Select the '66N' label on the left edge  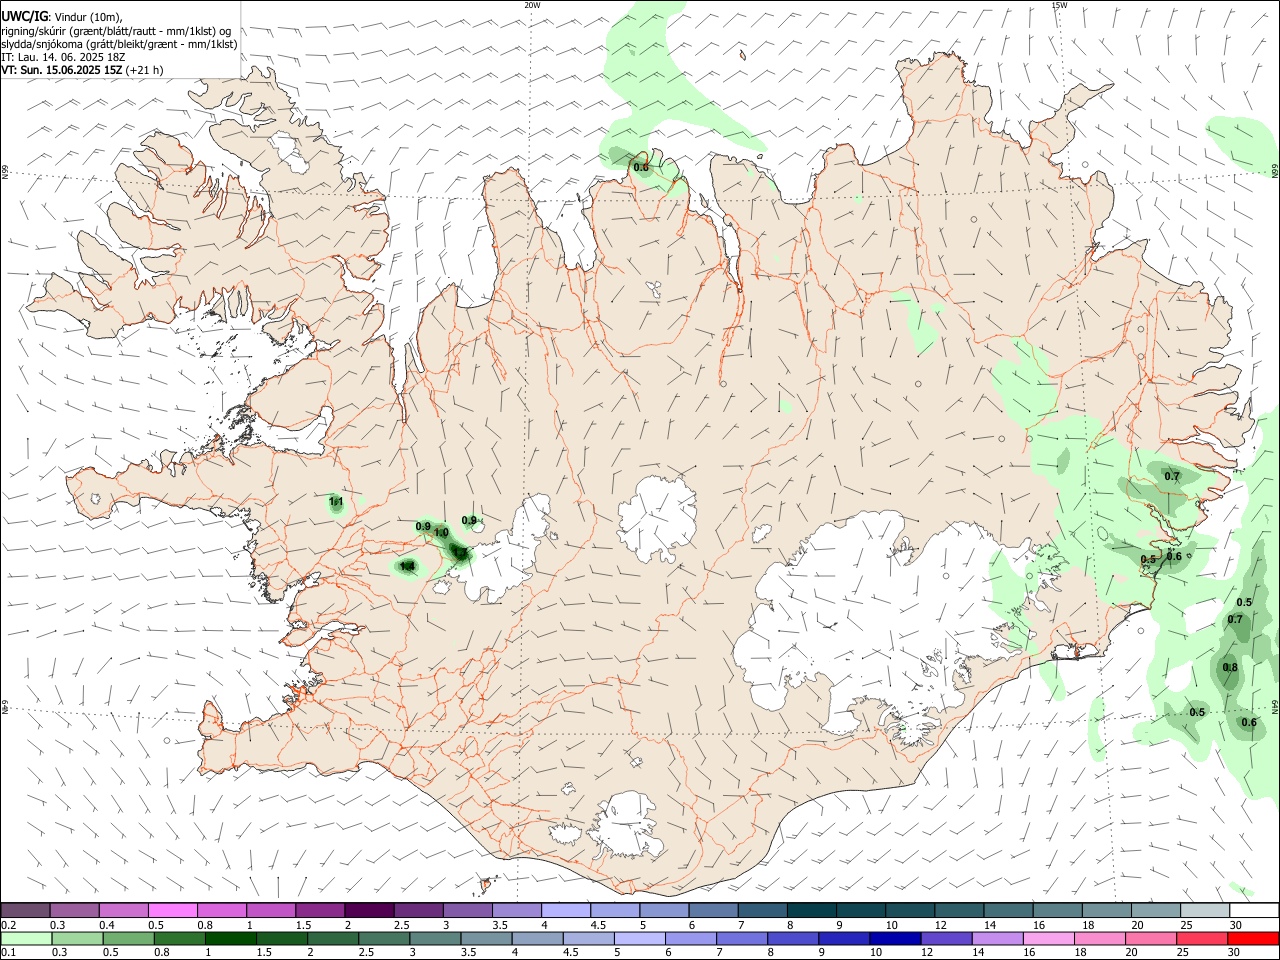tap(5, 172)
